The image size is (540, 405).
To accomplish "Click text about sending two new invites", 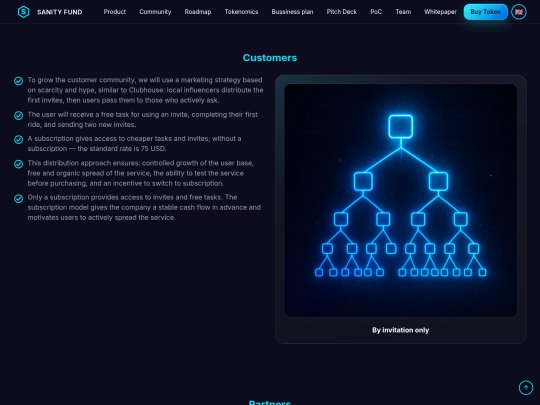I will click(143, 120).
